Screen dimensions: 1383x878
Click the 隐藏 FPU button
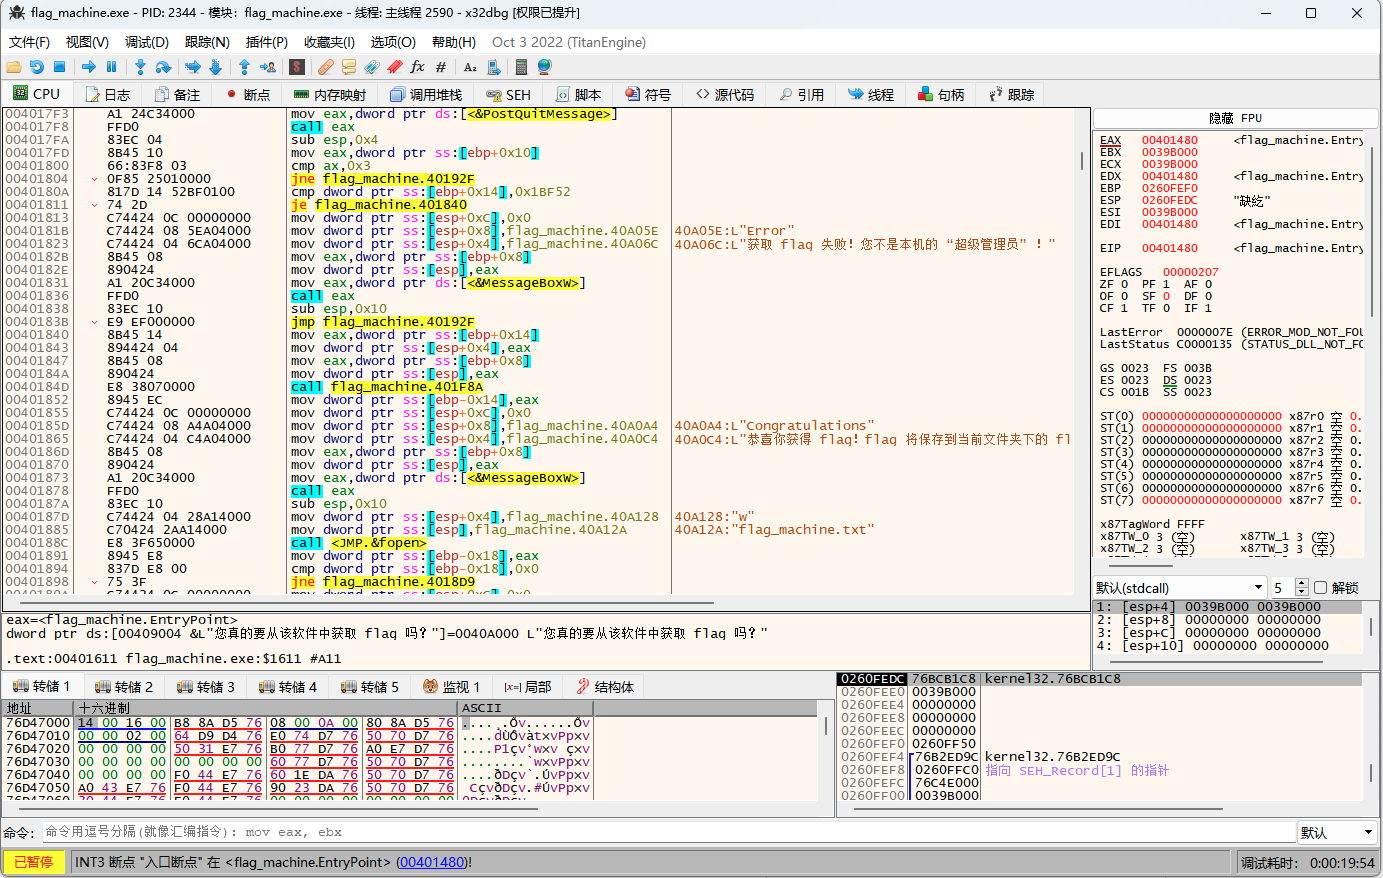(1235, 118)
